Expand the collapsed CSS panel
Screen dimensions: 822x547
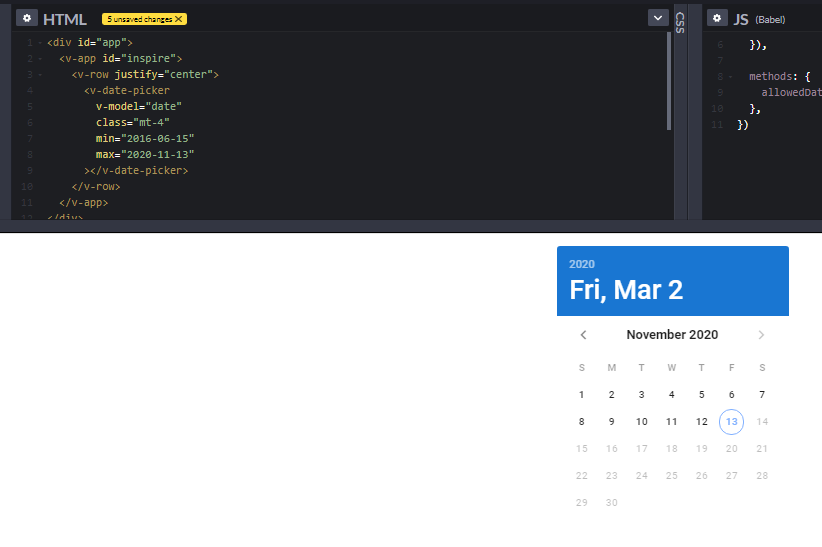click(x=680, y=23)
